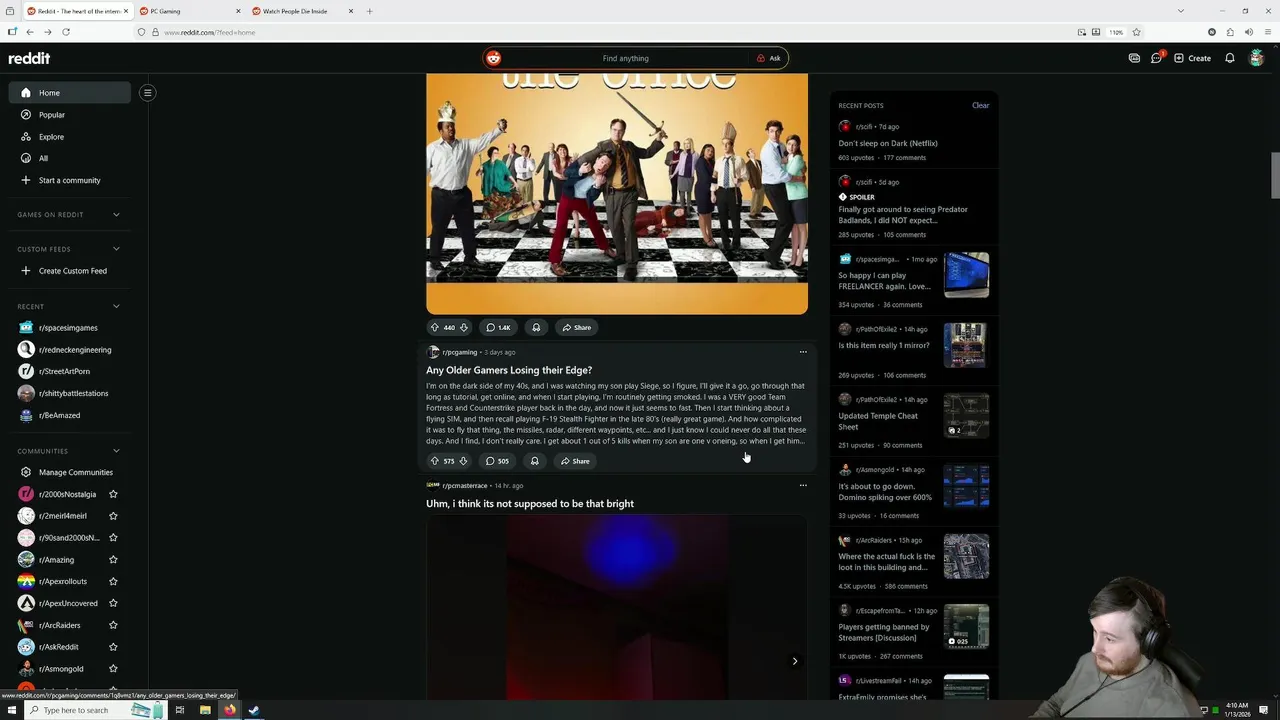Select All in the sidebar
Viewport: 1280px width, 720px height.
click(x=69, y=158)
